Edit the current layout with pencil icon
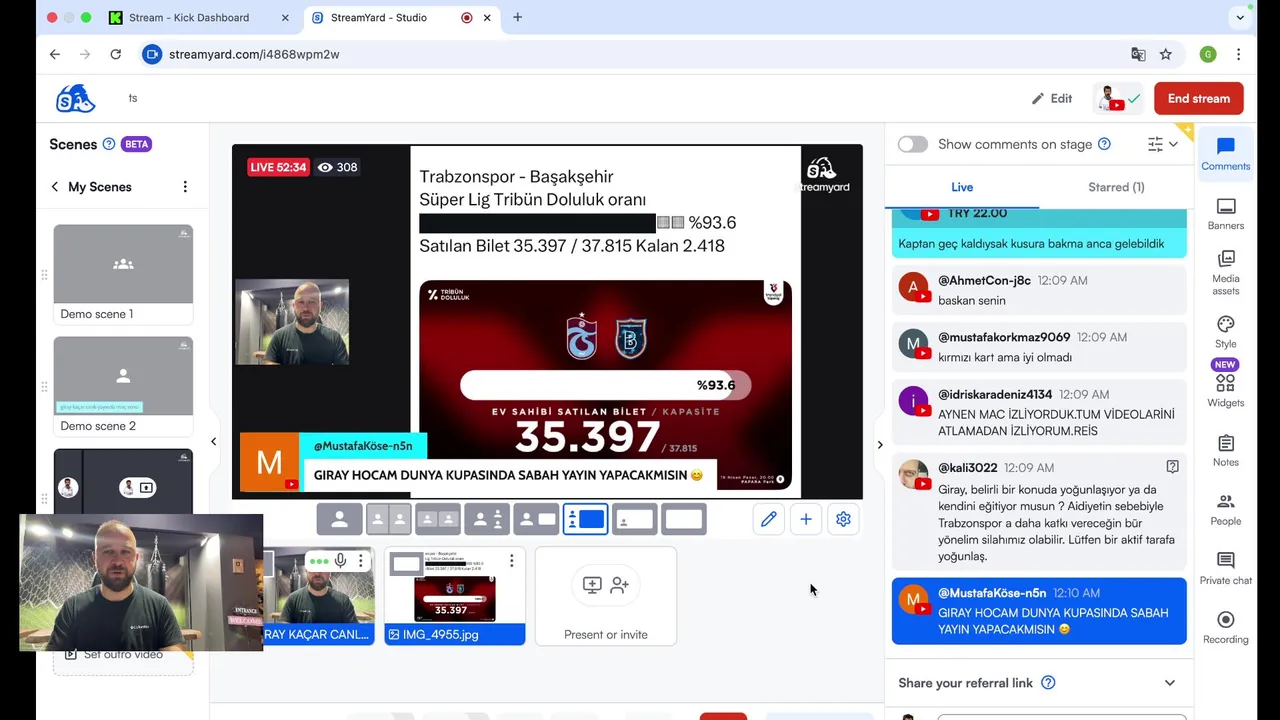 pyautogui.click(x=768, y=519)
